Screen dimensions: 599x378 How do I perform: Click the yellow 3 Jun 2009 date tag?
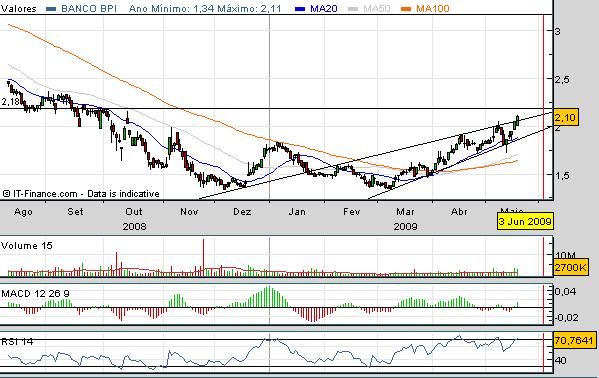(525, 221)
